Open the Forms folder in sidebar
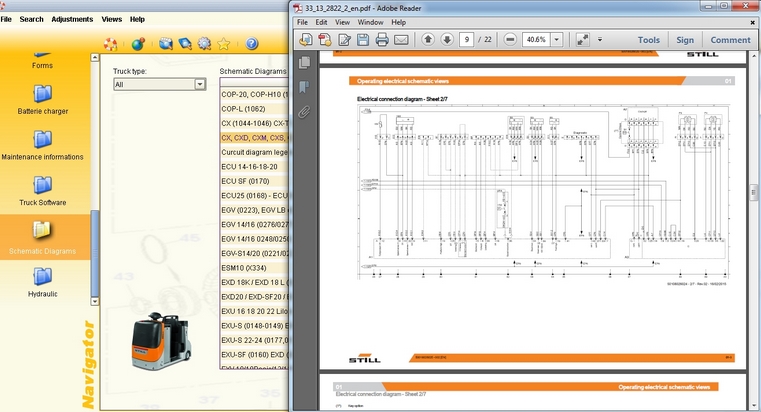Image resolution: width=761 pixels, height=412 pixels. coord(42,60)
